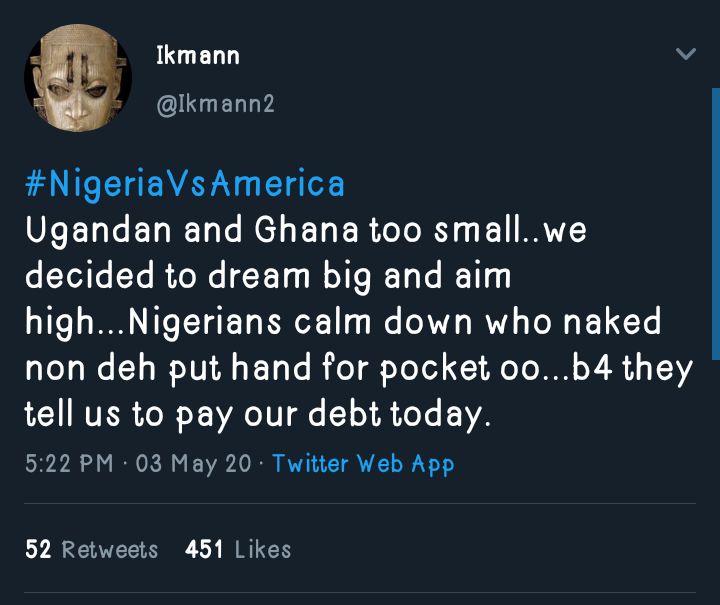Click the Ikmann display name
The width and height of the screenshot is (720, 605).
[x=198, y=56]
